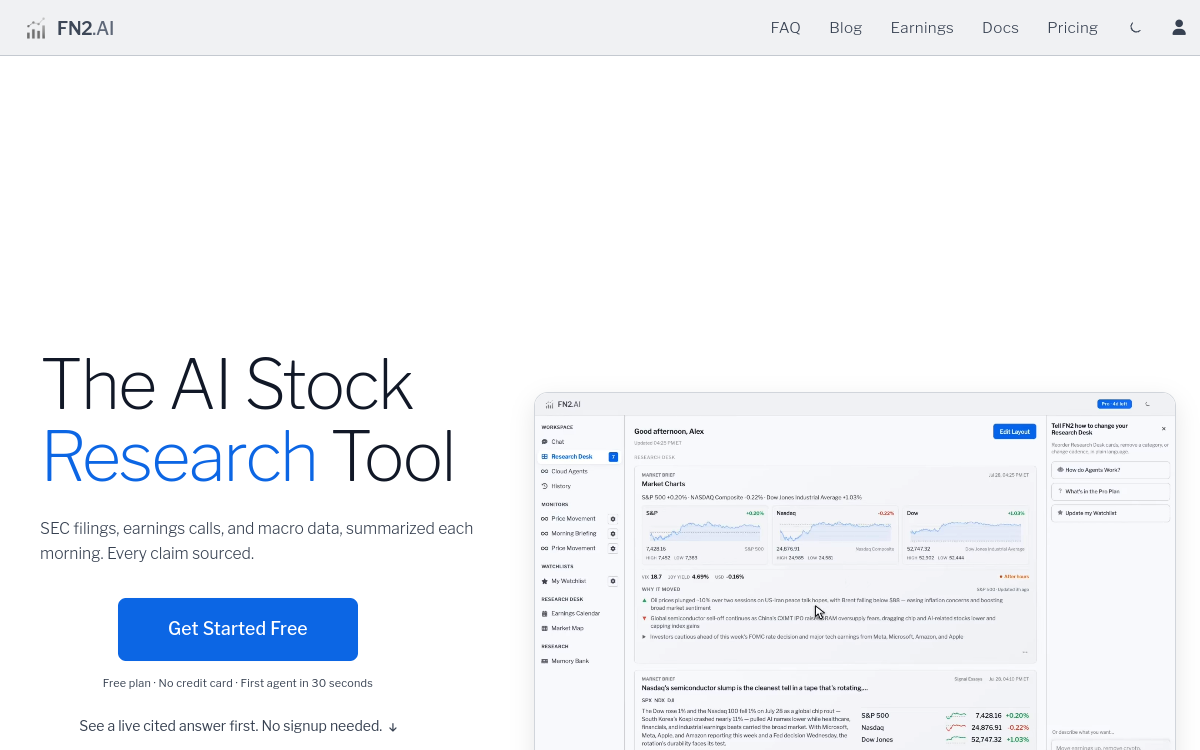The height and width of the screenshot is (750, 1200).
Task: Click the Nasdaq's semiconductor slump headline
Action: (755, 688)
